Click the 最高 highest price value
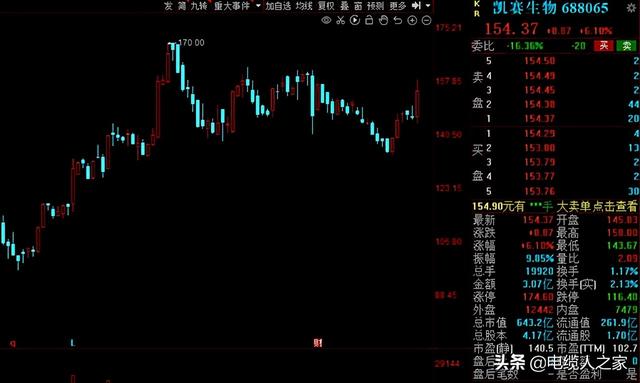640x383 pixels. pyautogui.click(x=622, y=233)
